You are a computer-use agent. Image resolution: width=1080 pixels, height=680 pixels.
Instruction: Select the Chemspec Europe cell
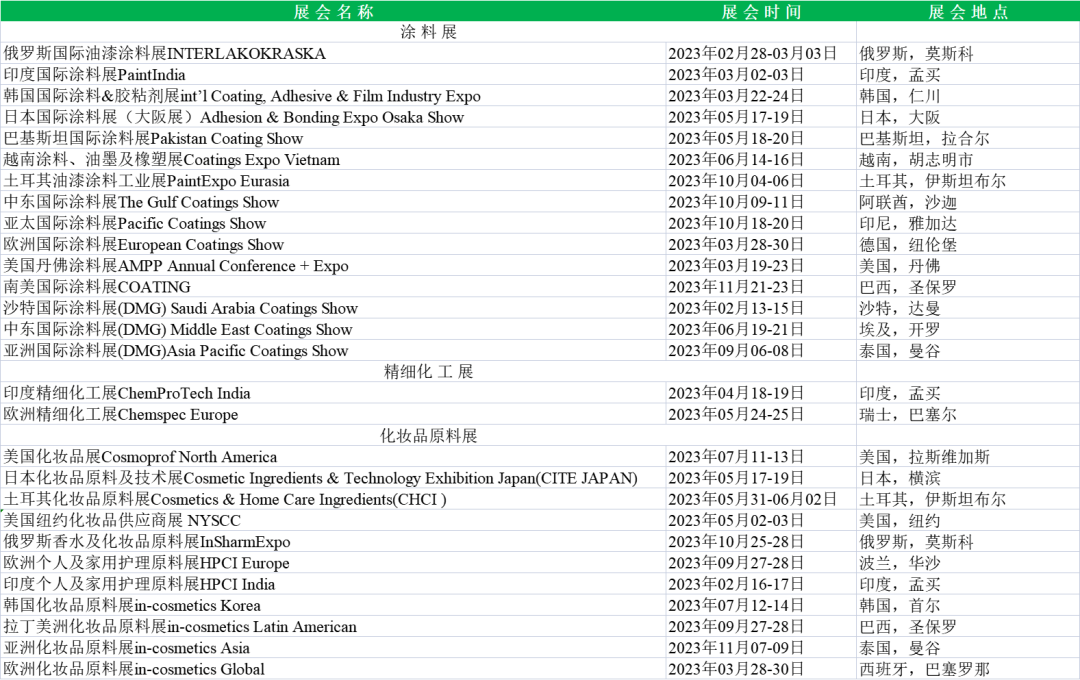(333, 414)
